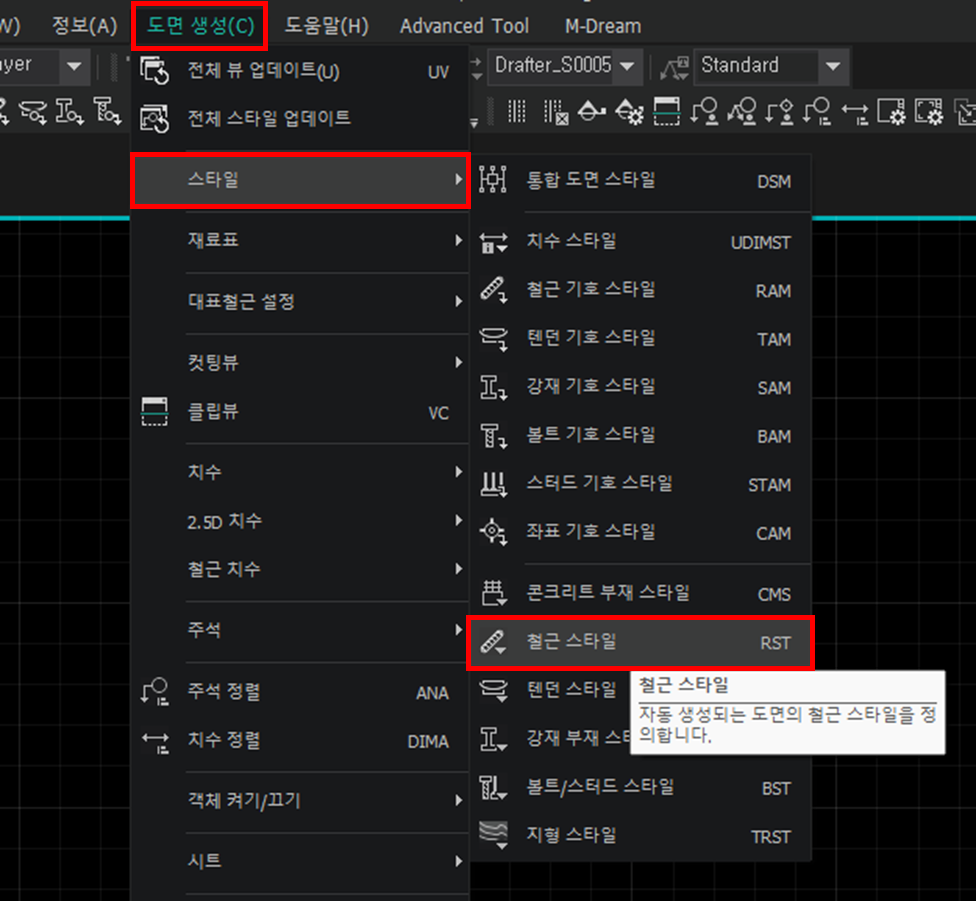Viewport: 976px width, 901px height.
Task: Click the 좌표 기호 스타일 icon
Action: click(493, 532)
